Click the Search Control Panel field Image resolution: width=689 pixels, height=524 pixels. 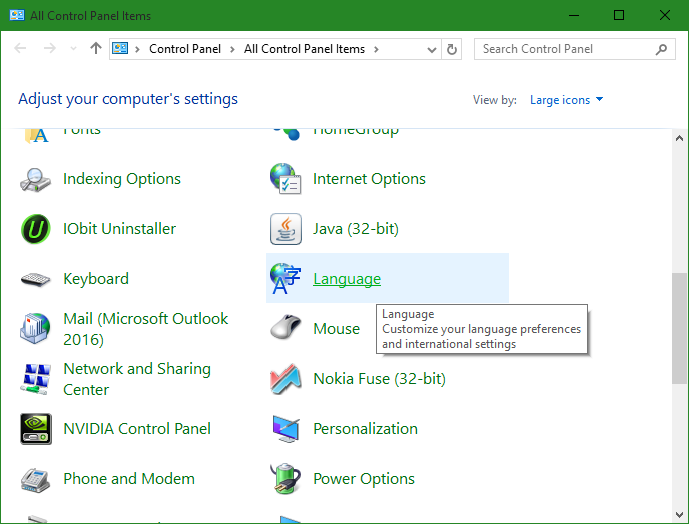[x=574, y=49]
